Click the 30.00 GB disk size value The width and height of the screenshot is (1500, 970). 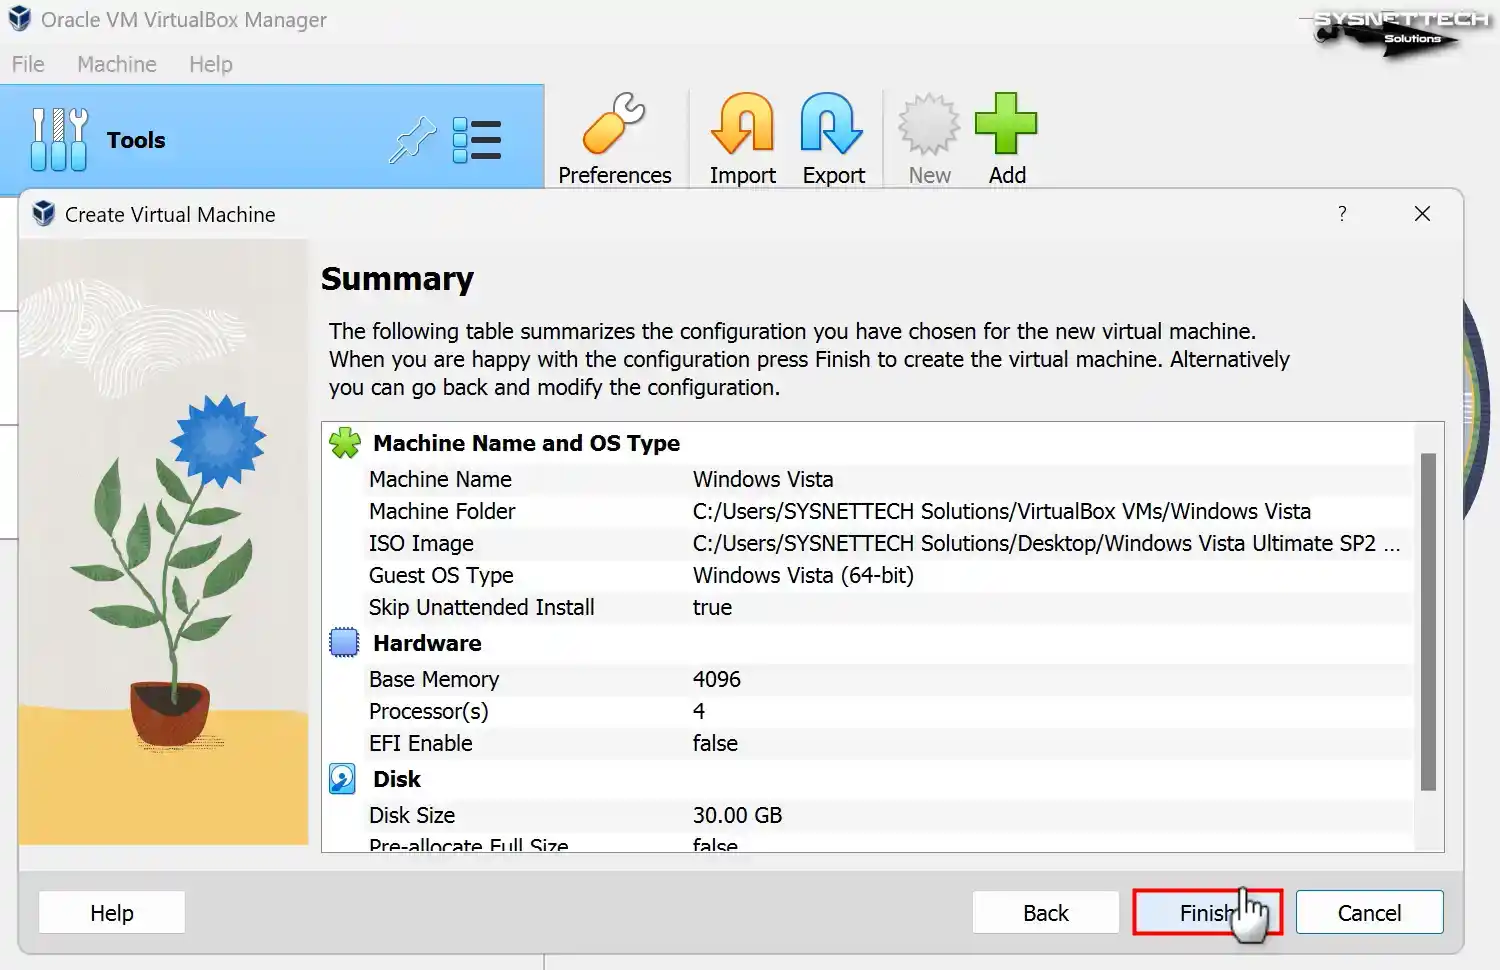coord(737,815)
